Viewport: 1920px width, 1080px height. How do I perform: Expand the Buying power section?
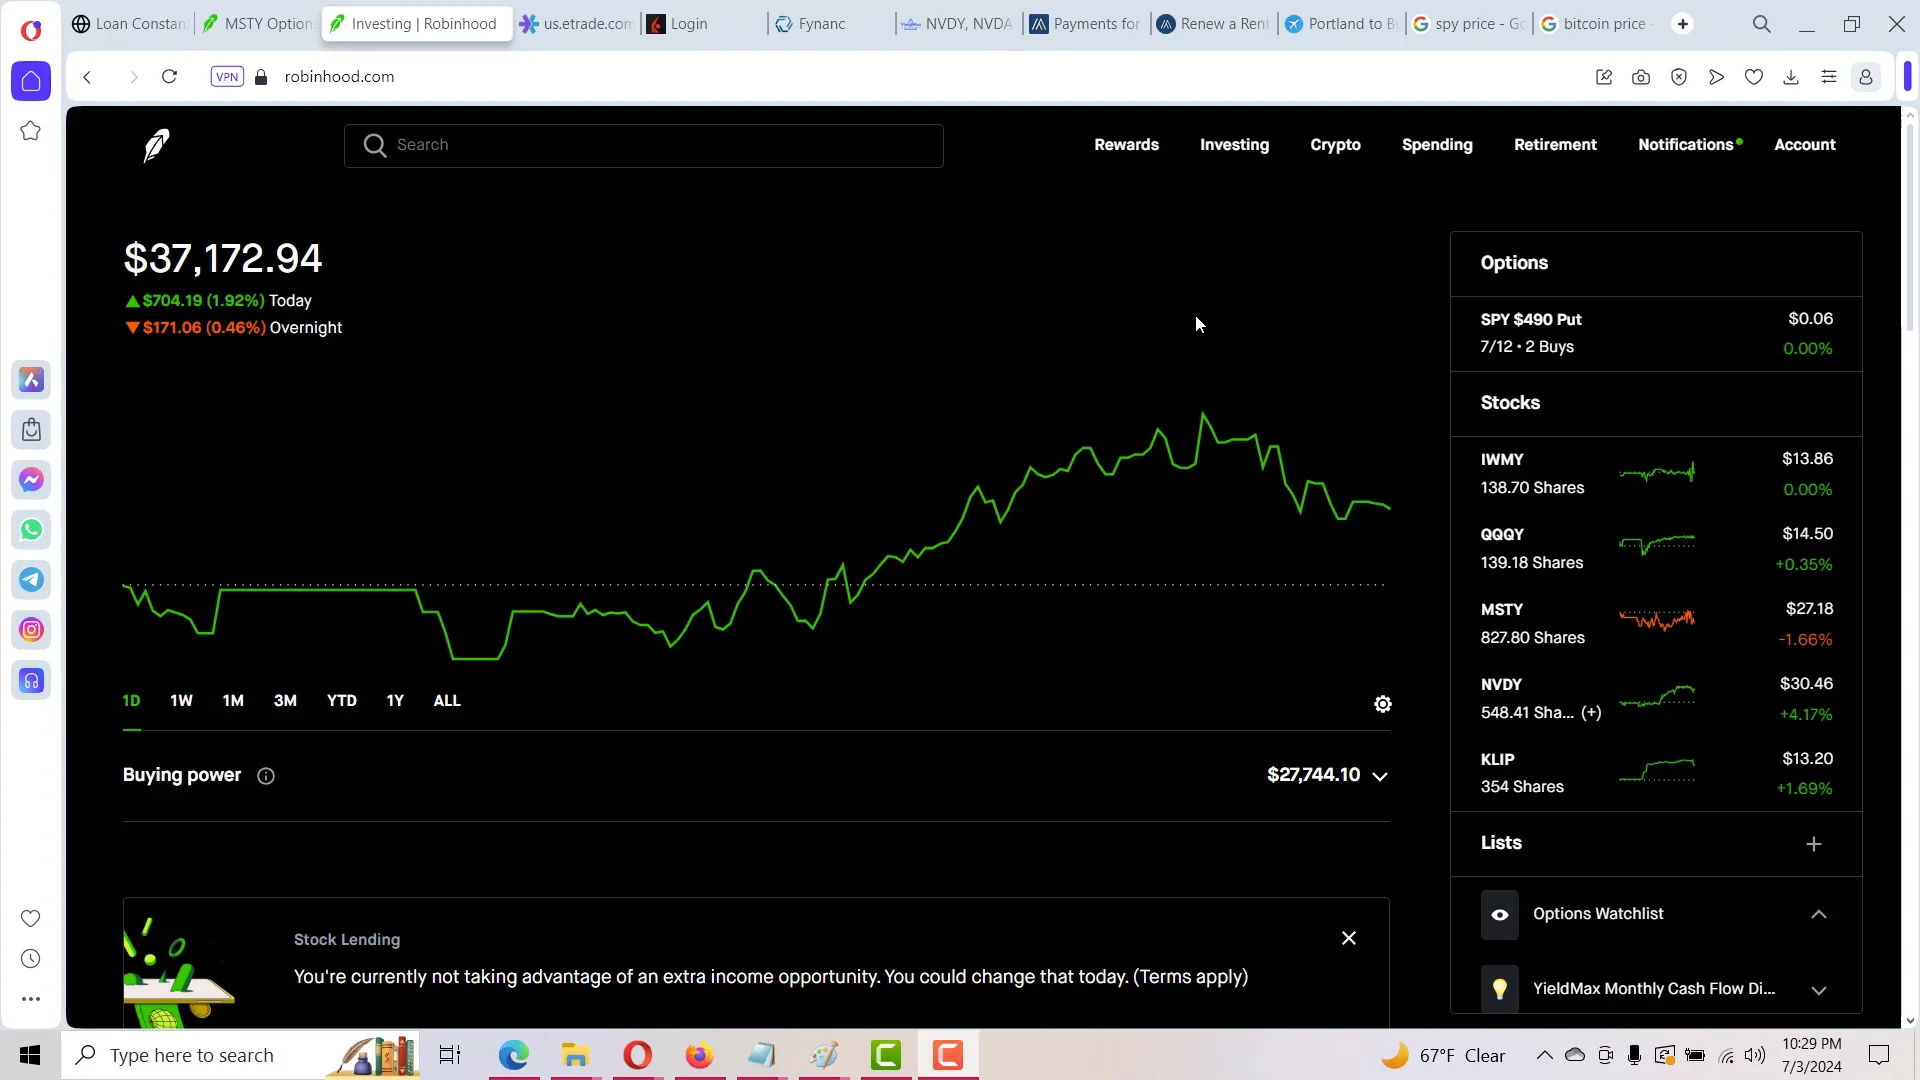coord(1381,776)
